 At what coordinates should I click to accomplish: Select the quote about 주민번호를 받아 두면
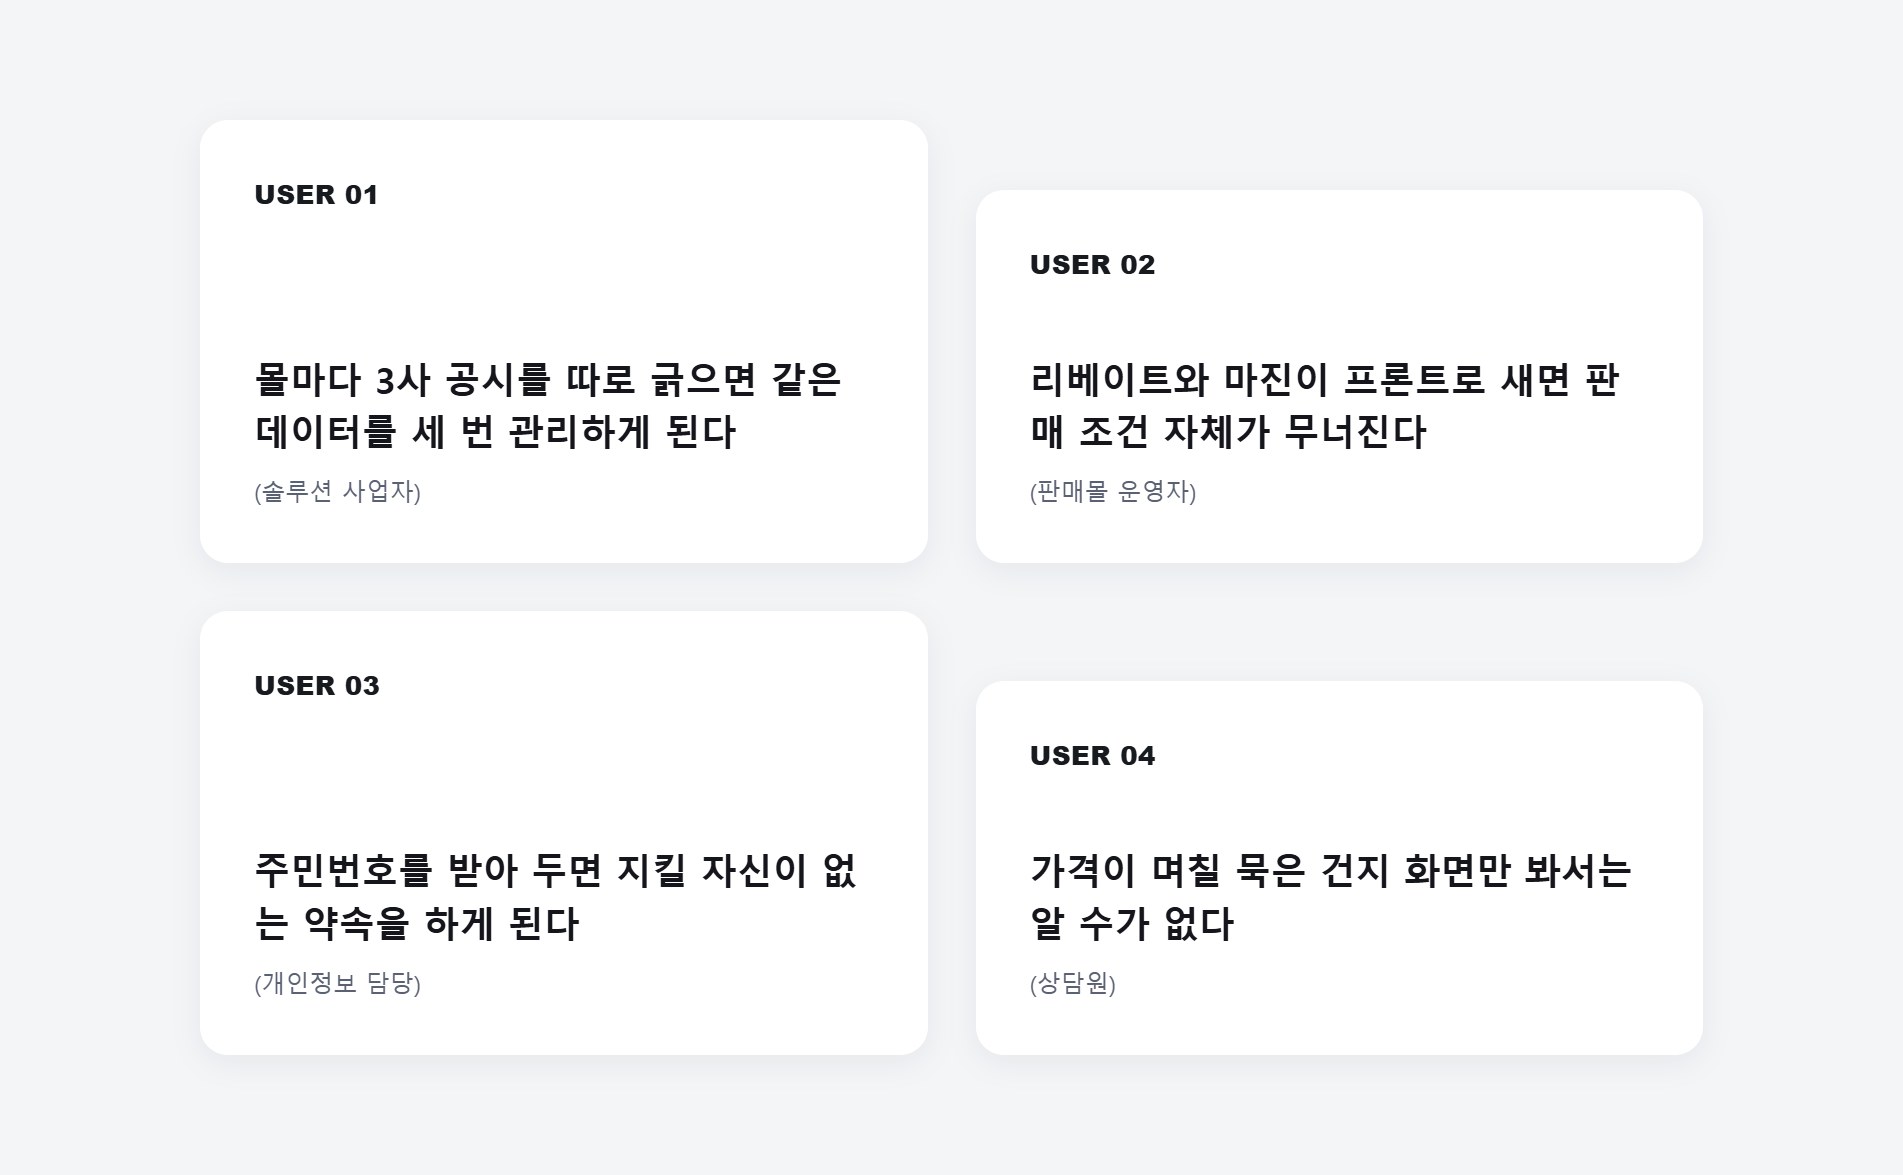click(556, 897)
